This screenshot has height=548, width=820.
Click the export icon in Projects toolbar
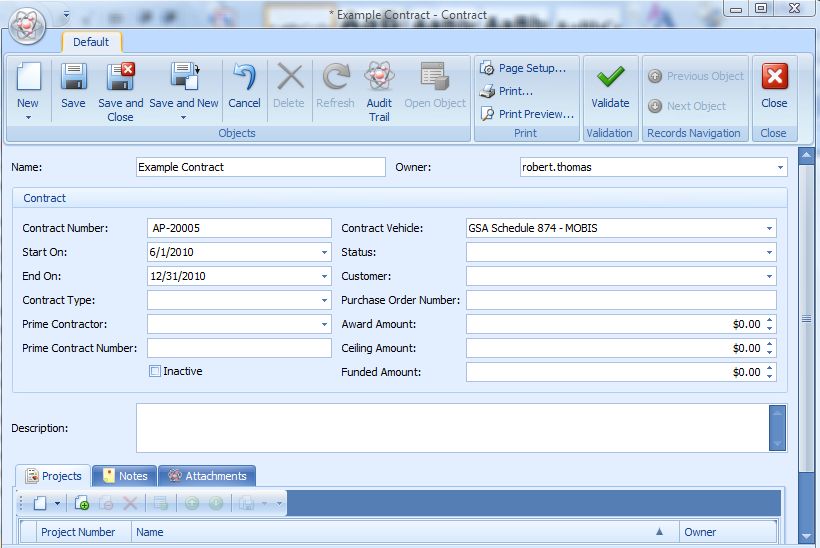[246, 504]
